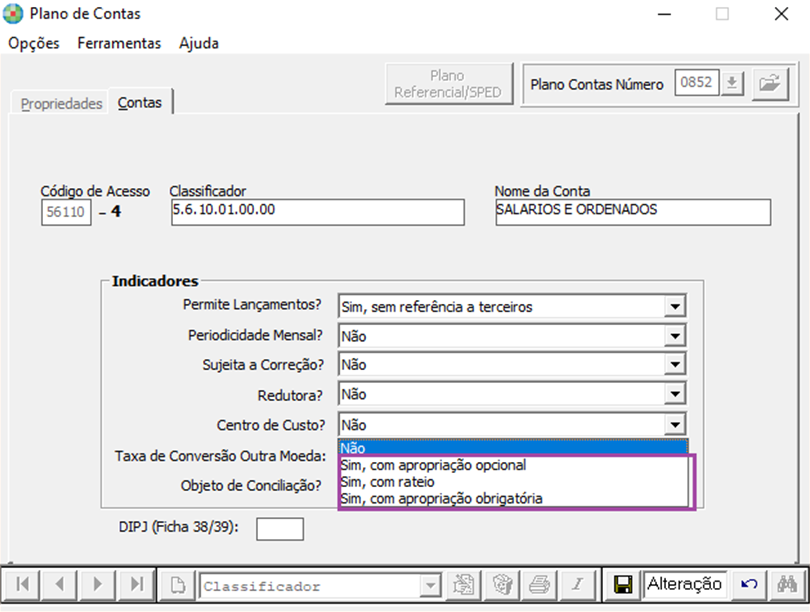This screenshot has height=612, width=810.
Task: Expand the Redutora dropdown
Action: (675, 395)
